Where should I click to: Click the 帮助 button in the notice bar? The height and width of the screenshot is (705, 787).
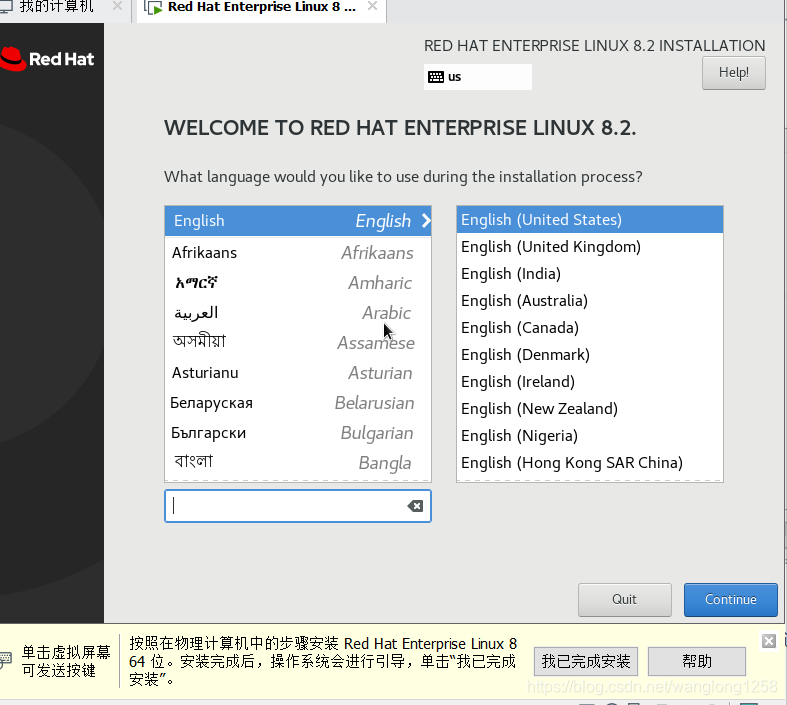[x=697, y=661]
